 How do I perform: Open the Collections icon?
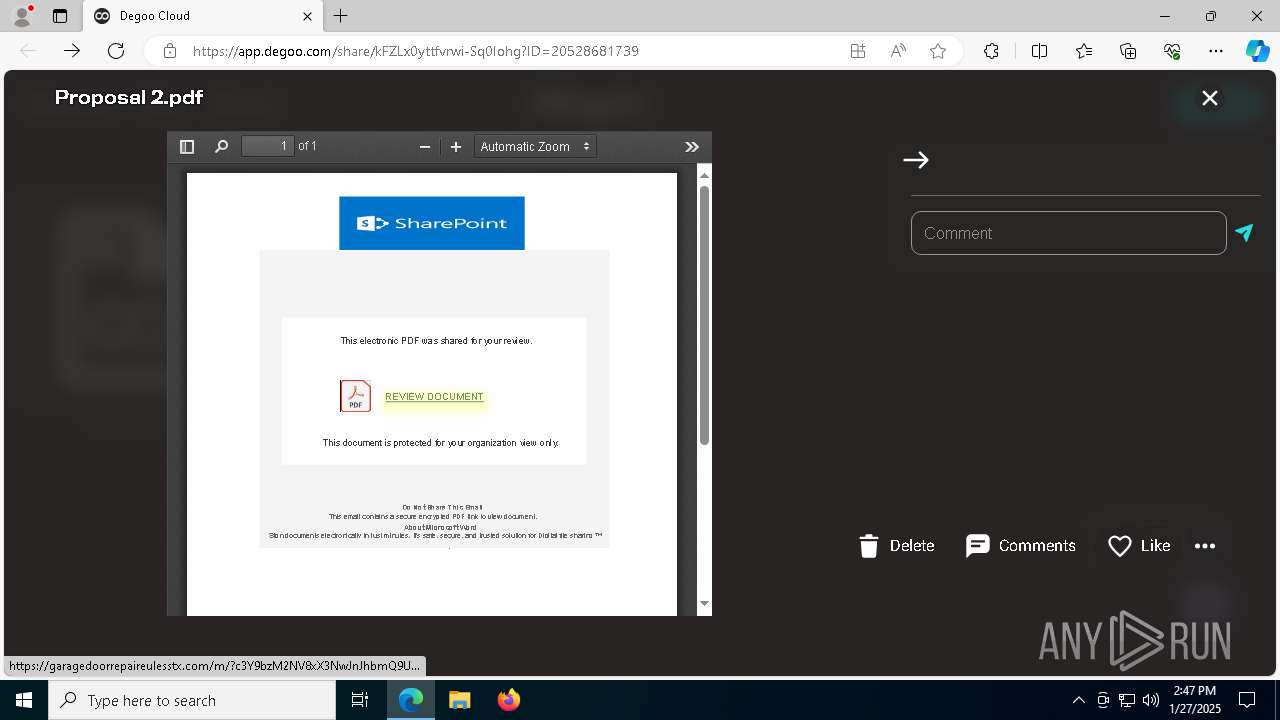click(x=1128, y=51)
